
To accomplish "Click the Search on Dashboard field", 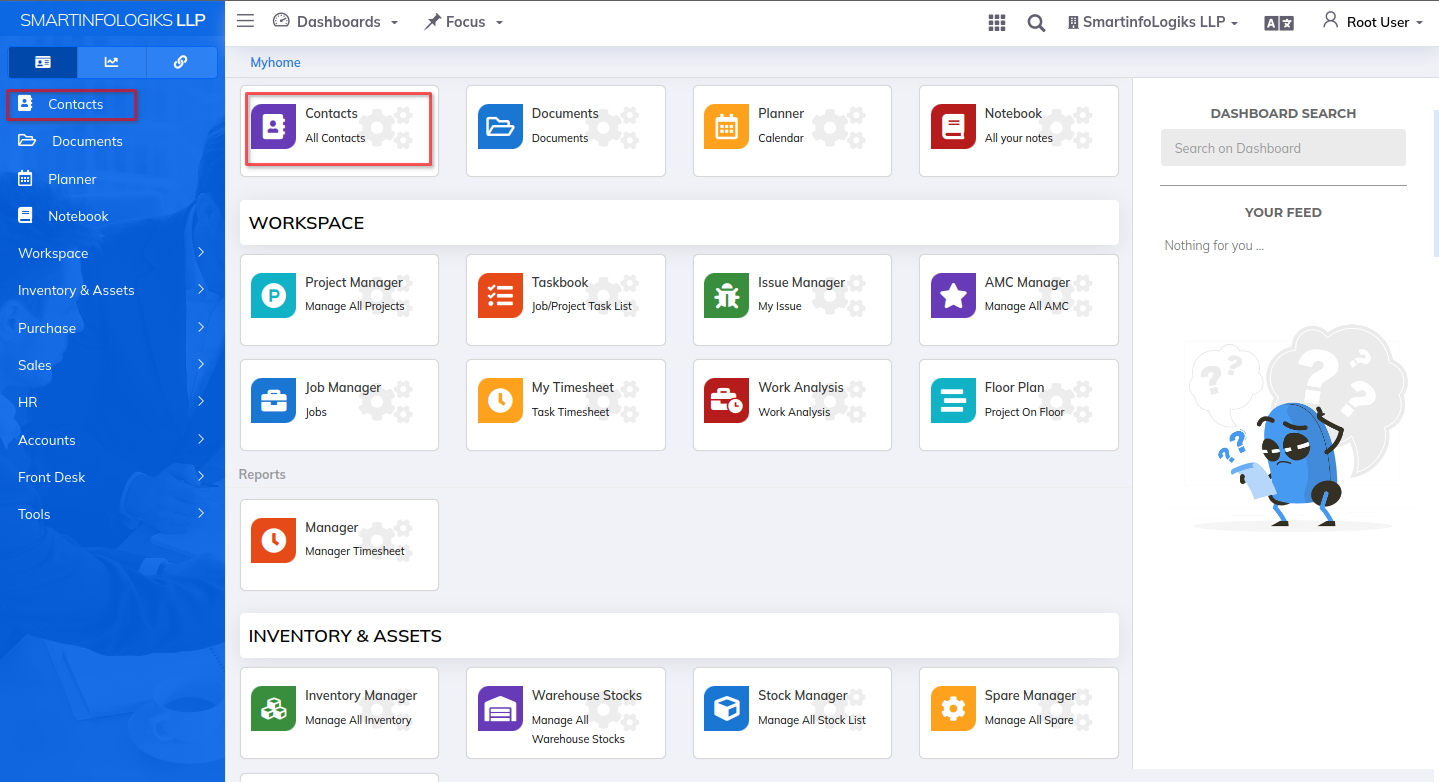I will click(1283, 148).
